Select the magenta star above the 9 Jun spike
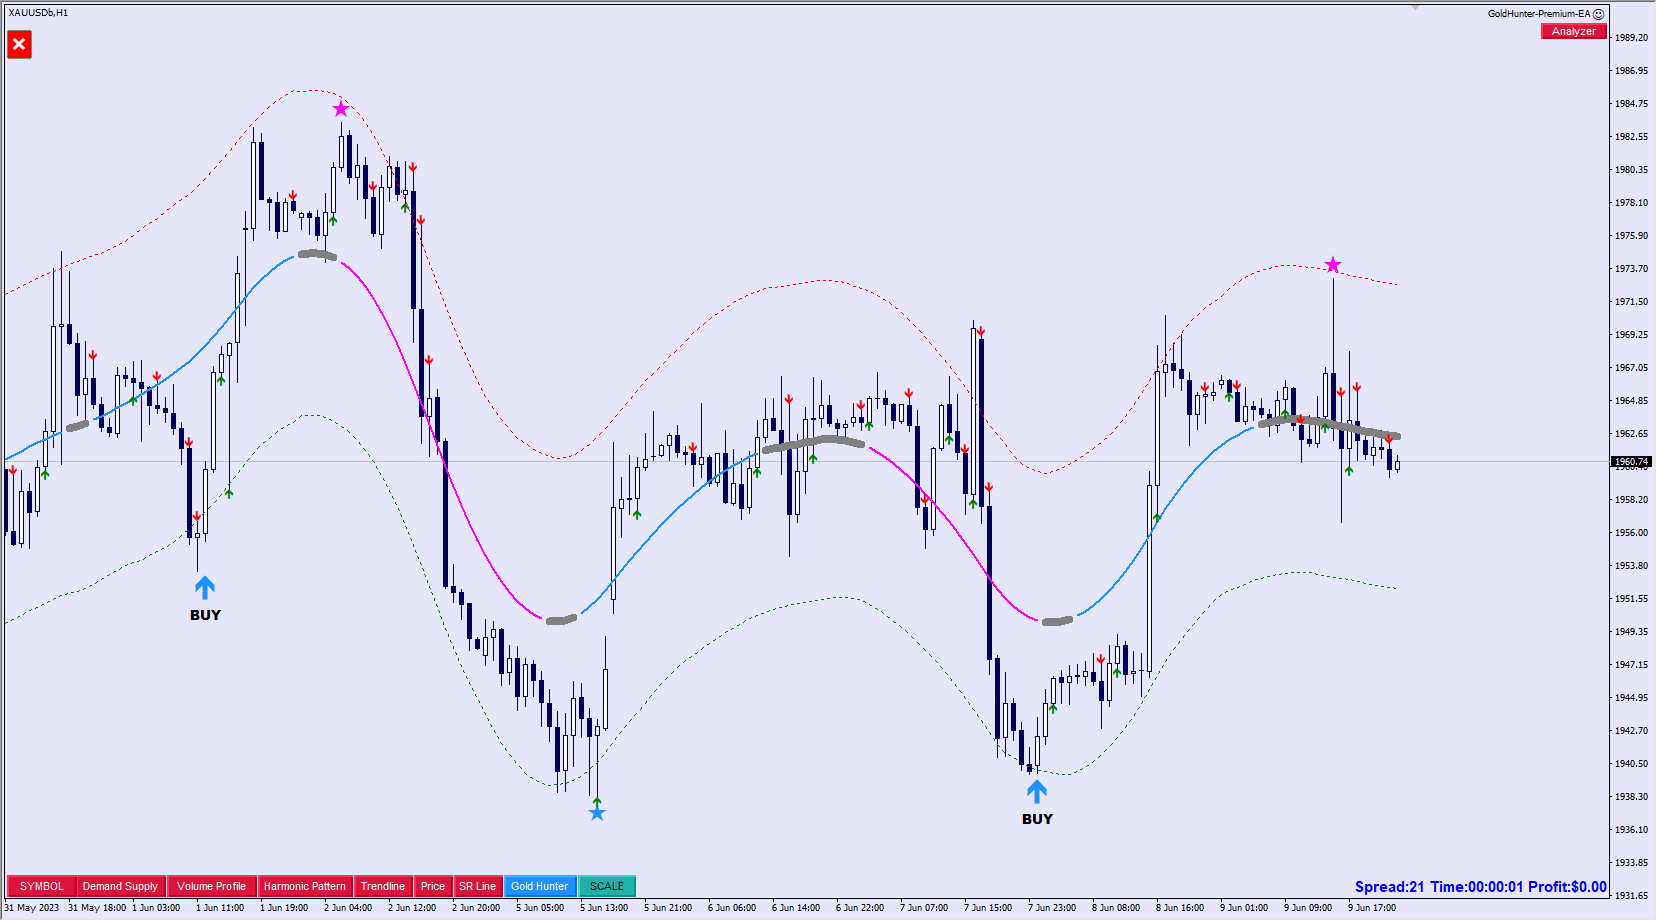The height and width of the screenshot is (921, 1657). pos(1333,265)
